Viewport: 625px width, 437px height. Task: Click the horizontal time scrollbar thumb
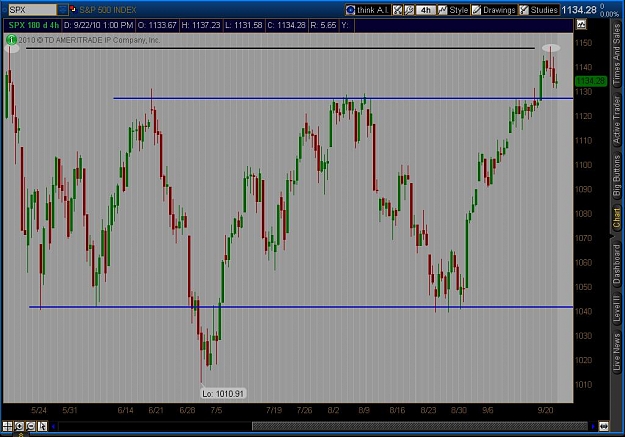click(420, 426)
